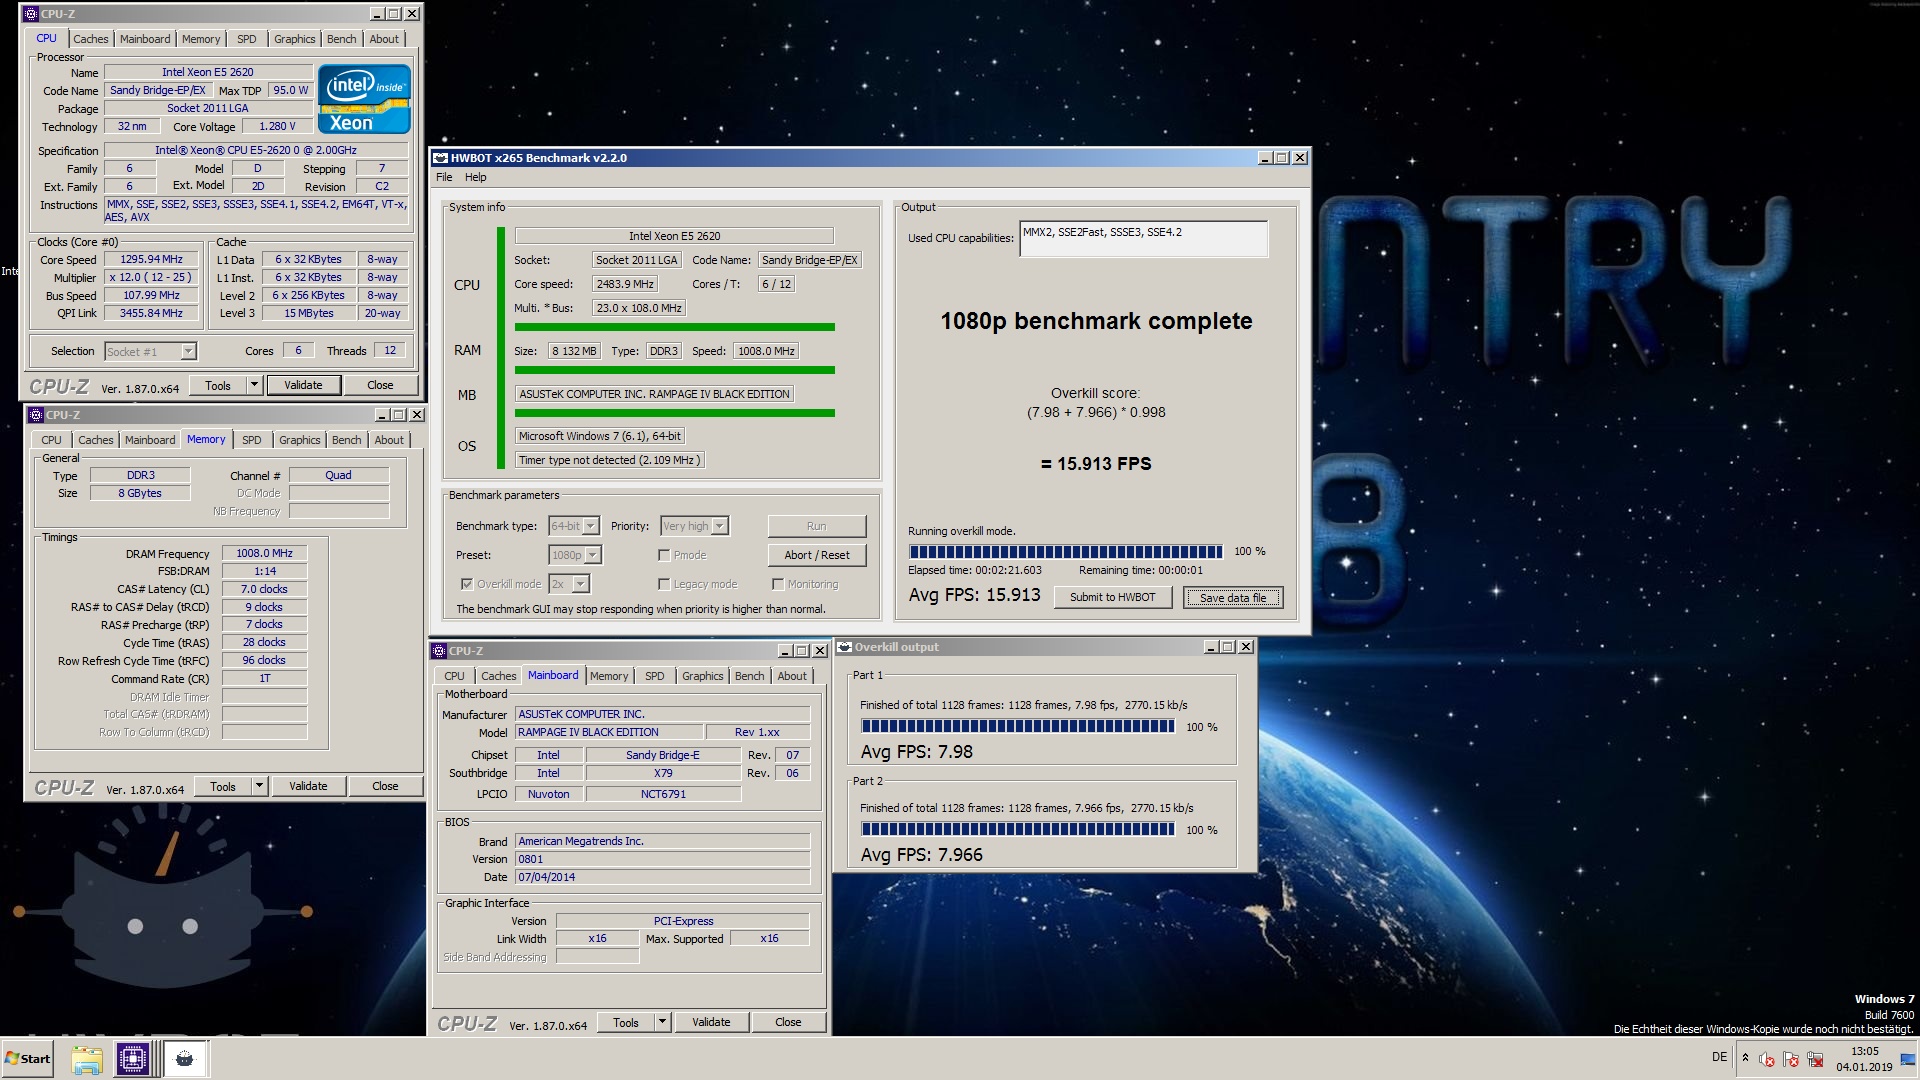Image resolution: width=1920 pixels, height=1080 pixels.
Task: Click the CPU-Z Mainboard window title icon
Action: pos(439,651)
